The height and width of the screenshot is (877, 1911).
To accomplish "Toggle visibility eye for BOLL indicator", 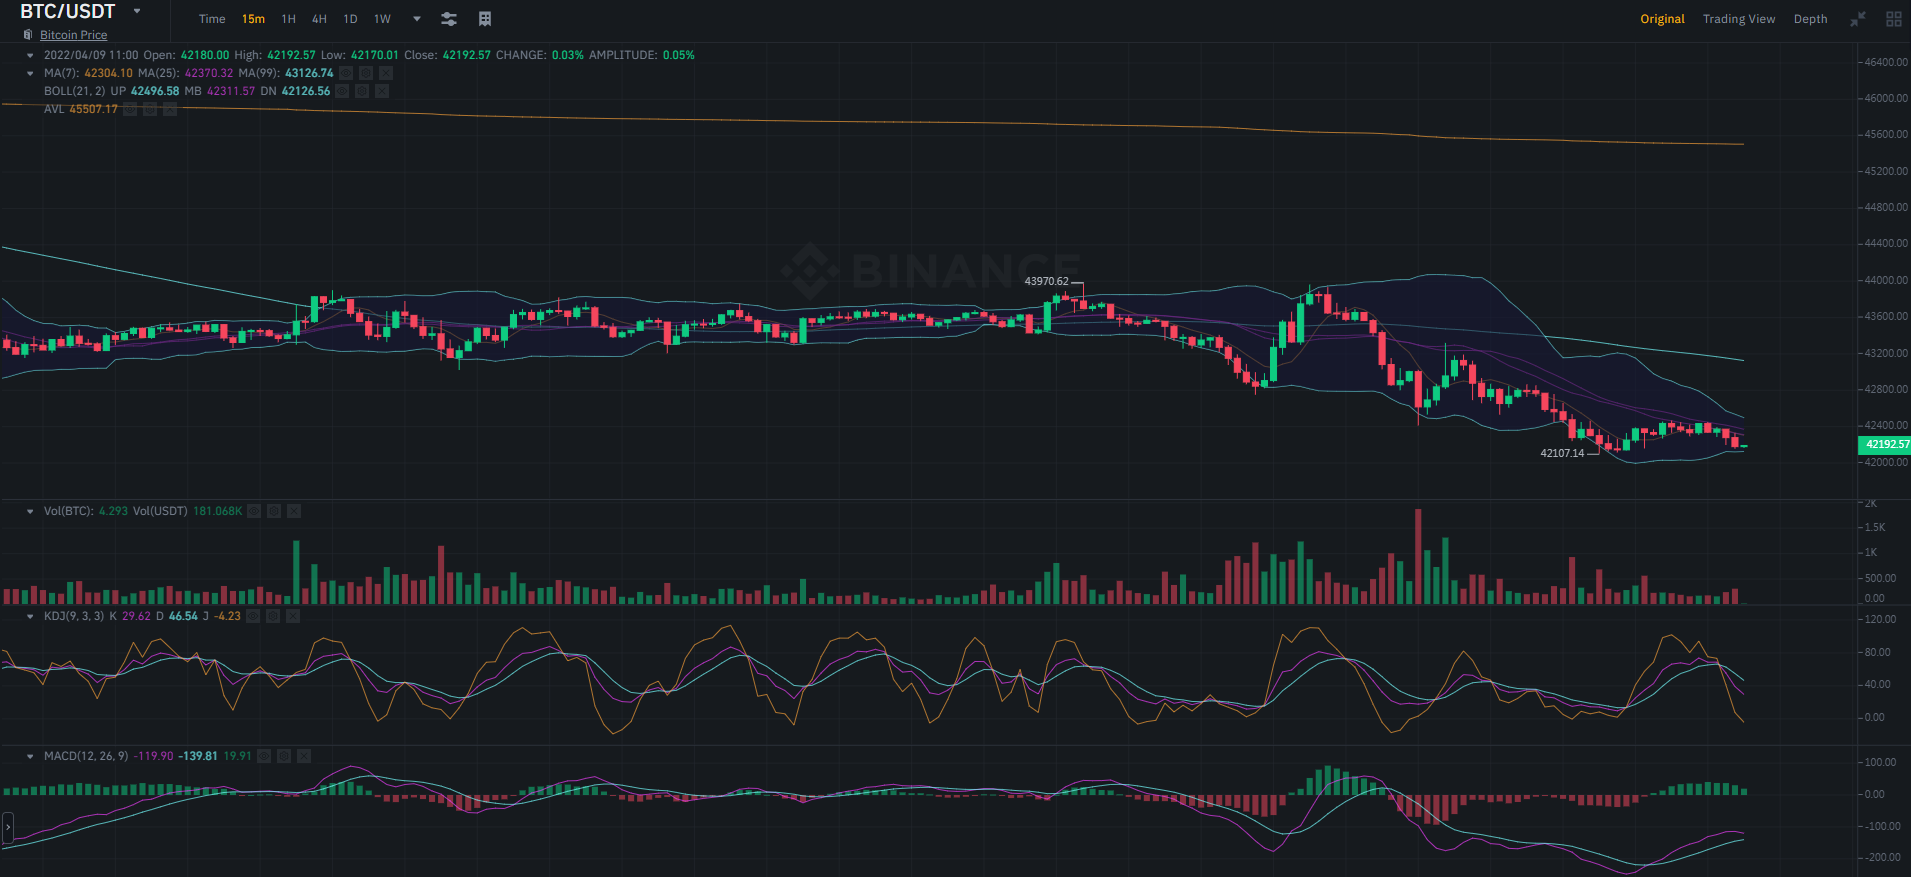I will 342,91.
